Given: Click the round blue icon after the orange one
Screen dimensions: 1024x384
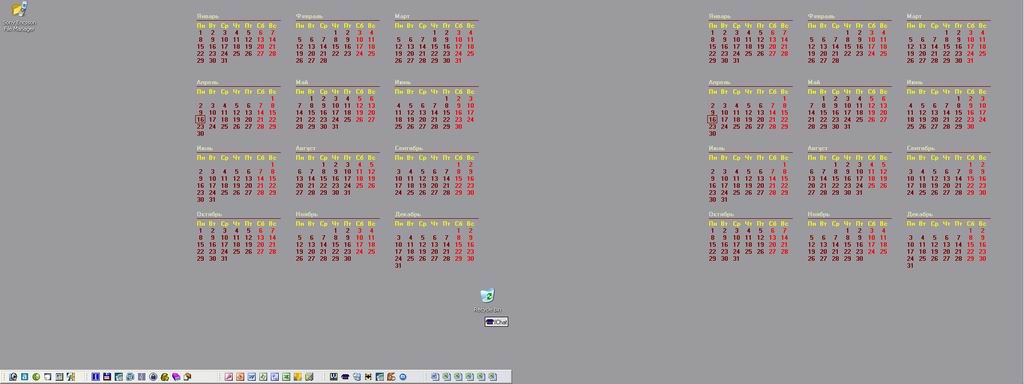Looking at the screenshot, I should pos(403,377).
